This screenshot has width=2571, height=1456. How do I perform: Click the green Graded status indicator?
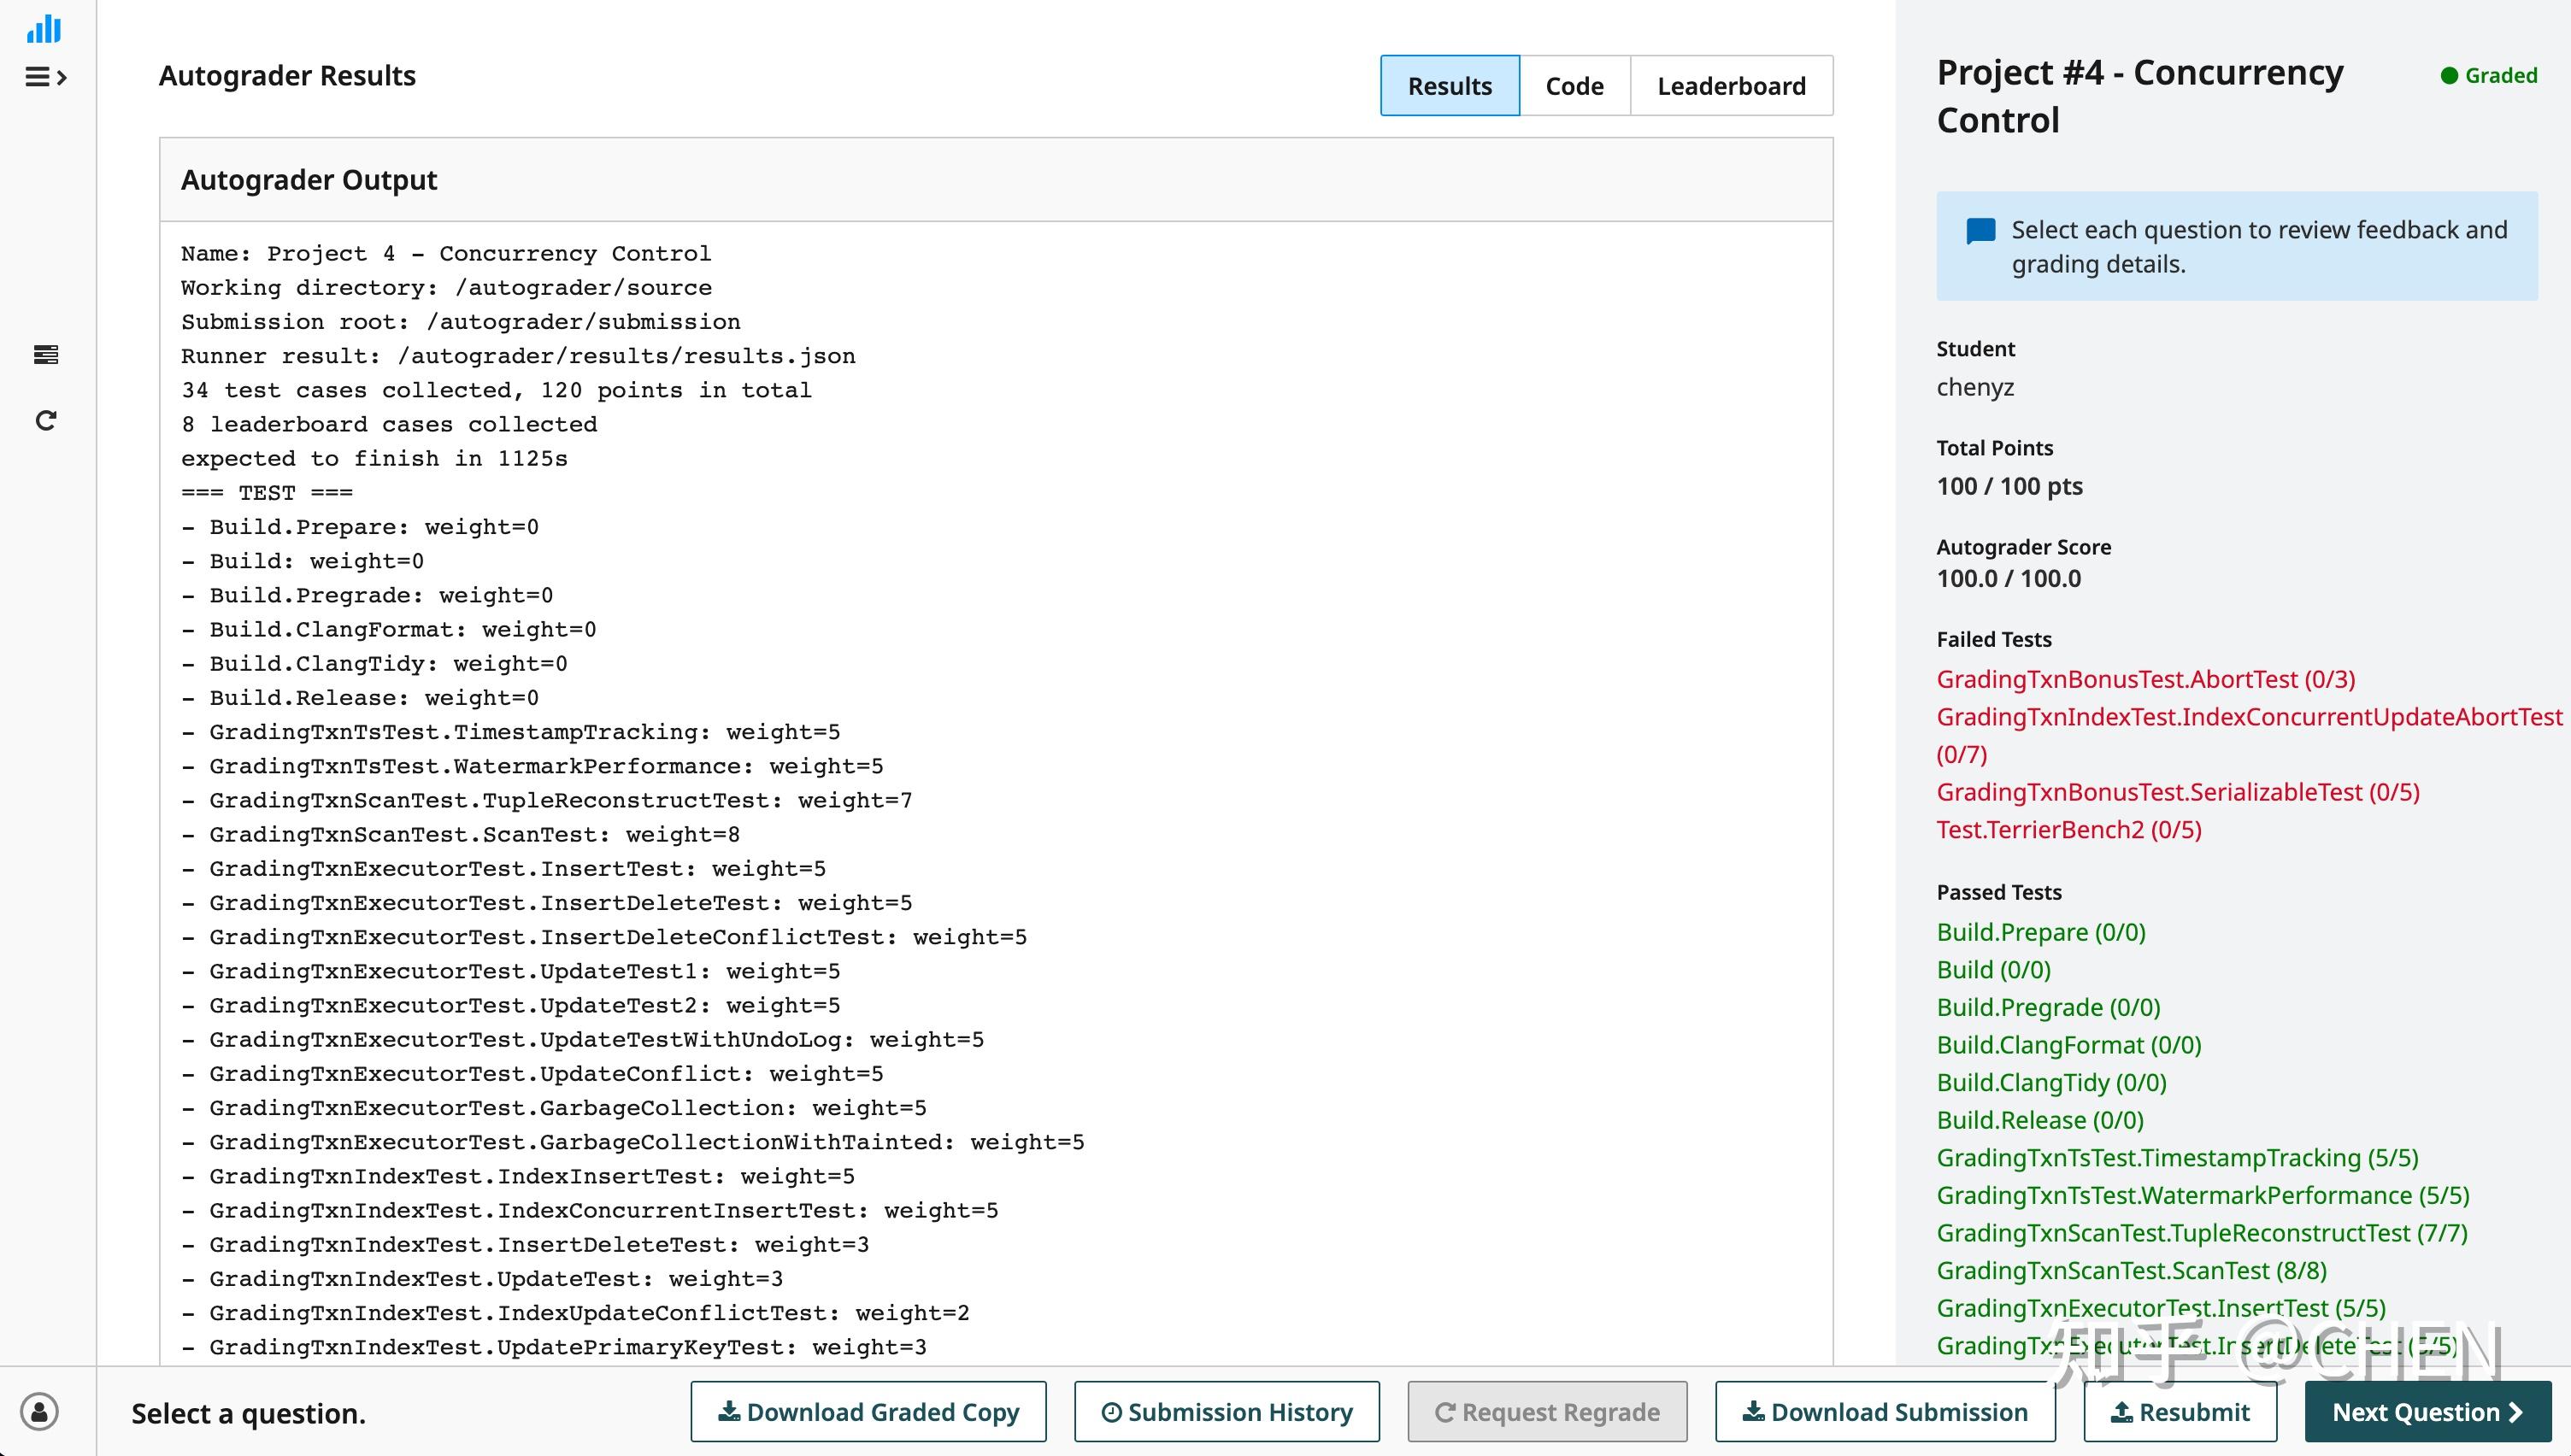pos(2488,76)
